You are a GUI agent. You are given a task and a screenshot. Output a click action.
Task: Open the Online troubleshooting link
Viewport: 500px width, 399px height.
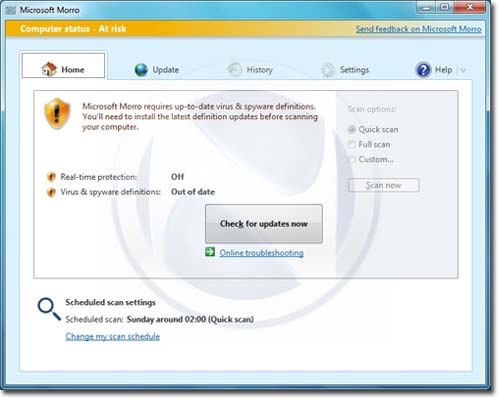(261, 253)
